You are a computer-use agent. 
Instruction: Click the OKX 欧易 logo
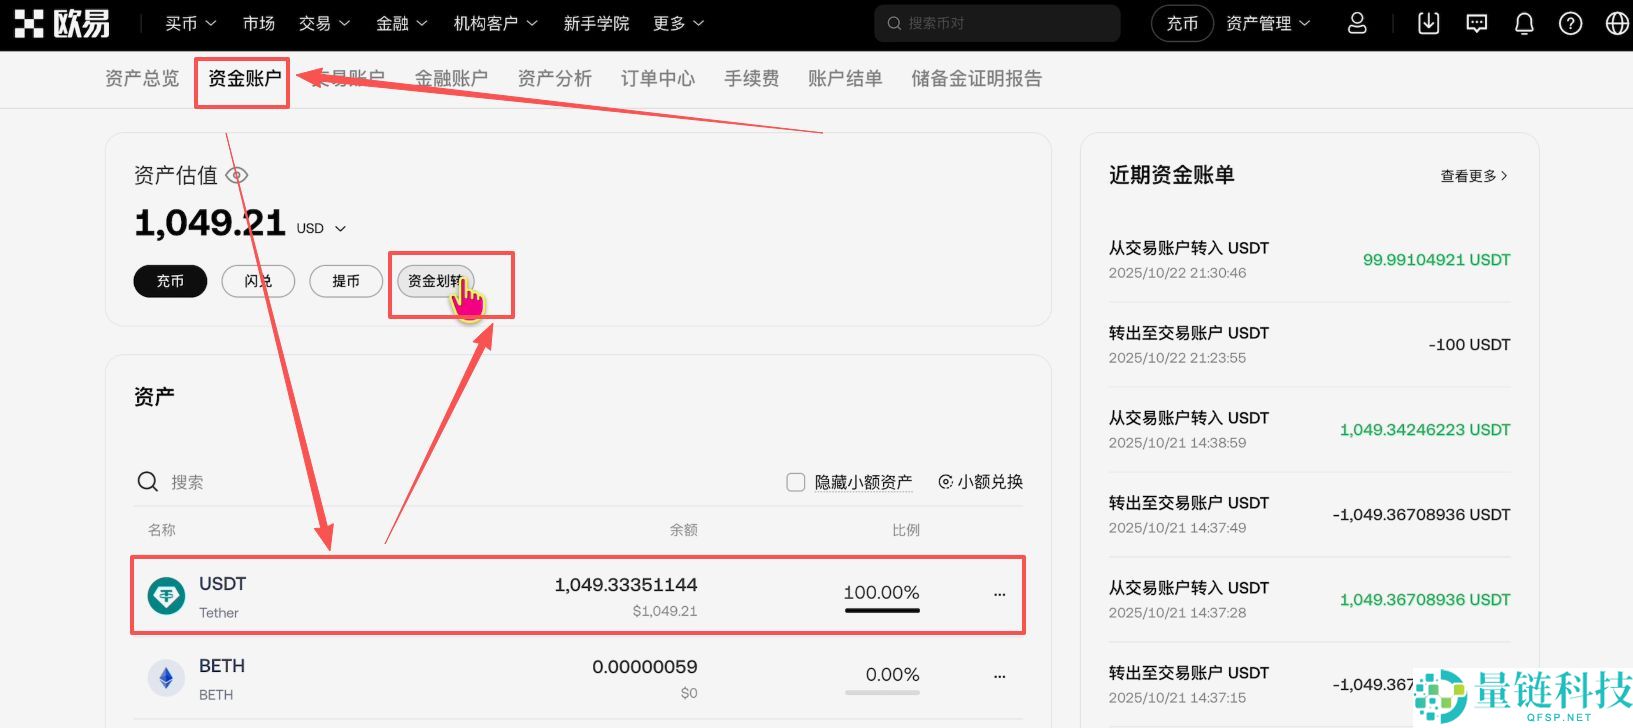click(x=62, y=23)
